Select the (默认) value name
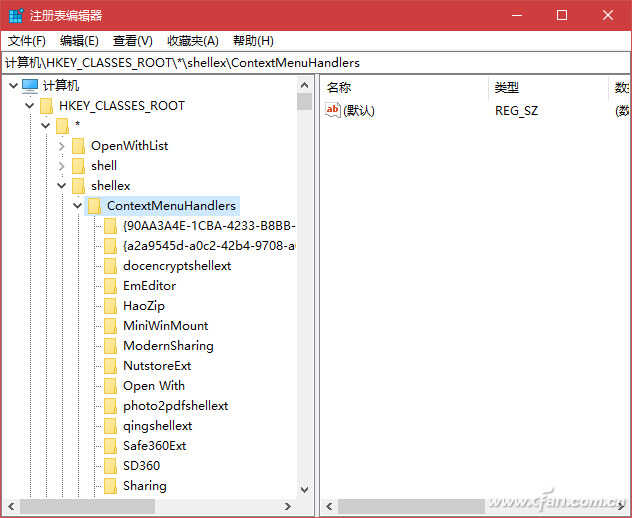632x518 pixels. coord(359,110)
